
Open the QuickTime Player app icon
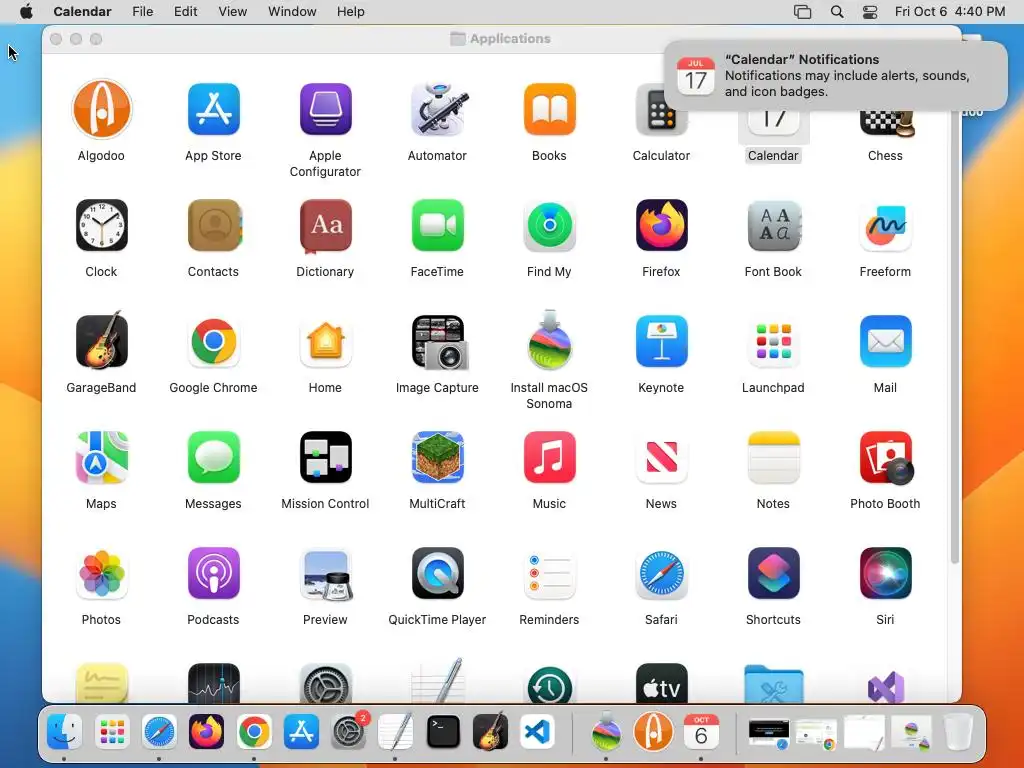[x=438, y=573]
